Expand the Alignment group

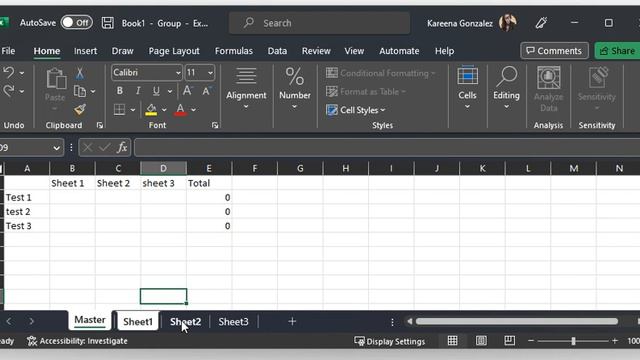coord(246,89)
